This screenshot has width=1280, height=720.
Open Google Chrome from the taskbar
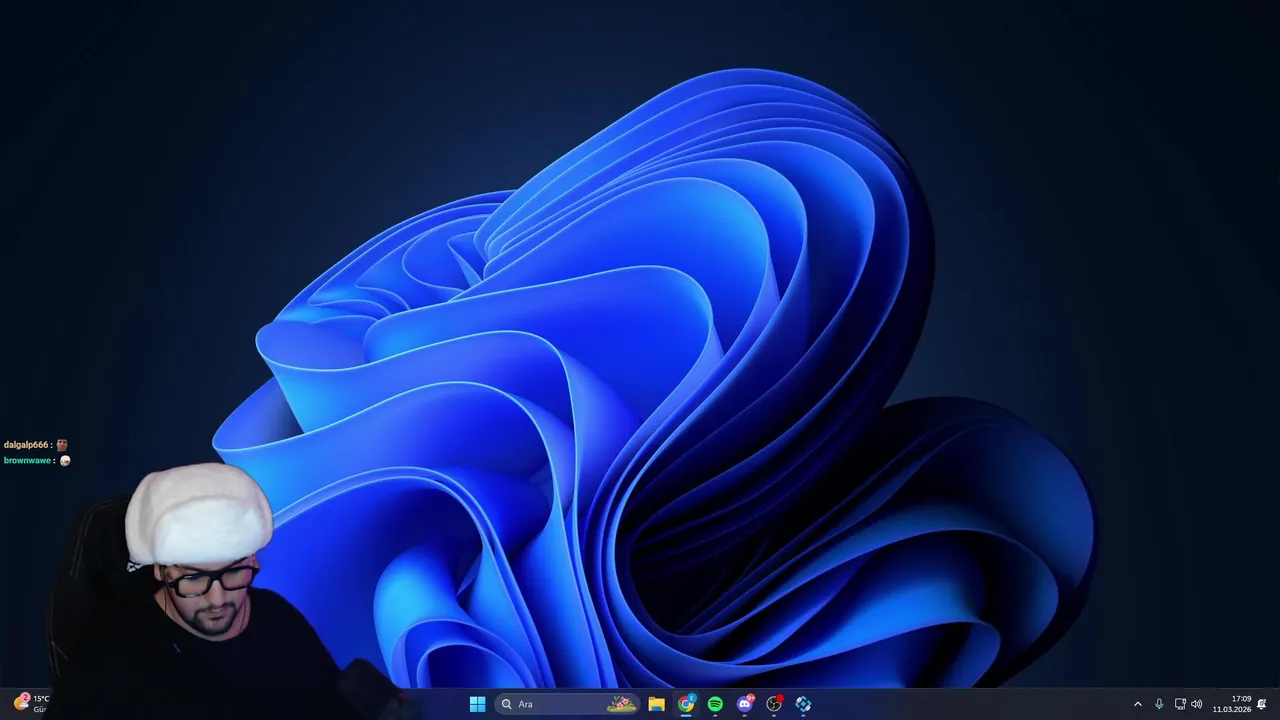click(686, 704)
